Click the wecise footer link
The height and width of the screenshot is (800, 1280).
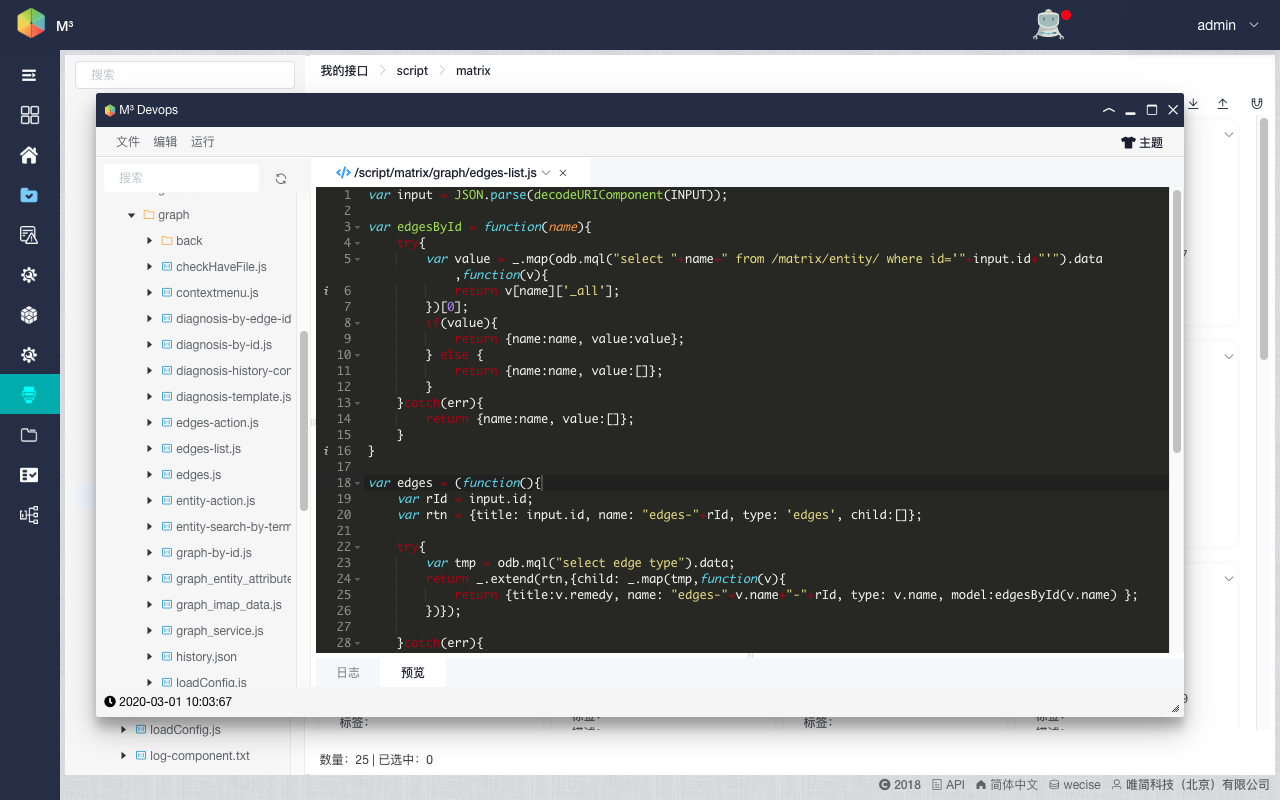tap(1075, 785)
